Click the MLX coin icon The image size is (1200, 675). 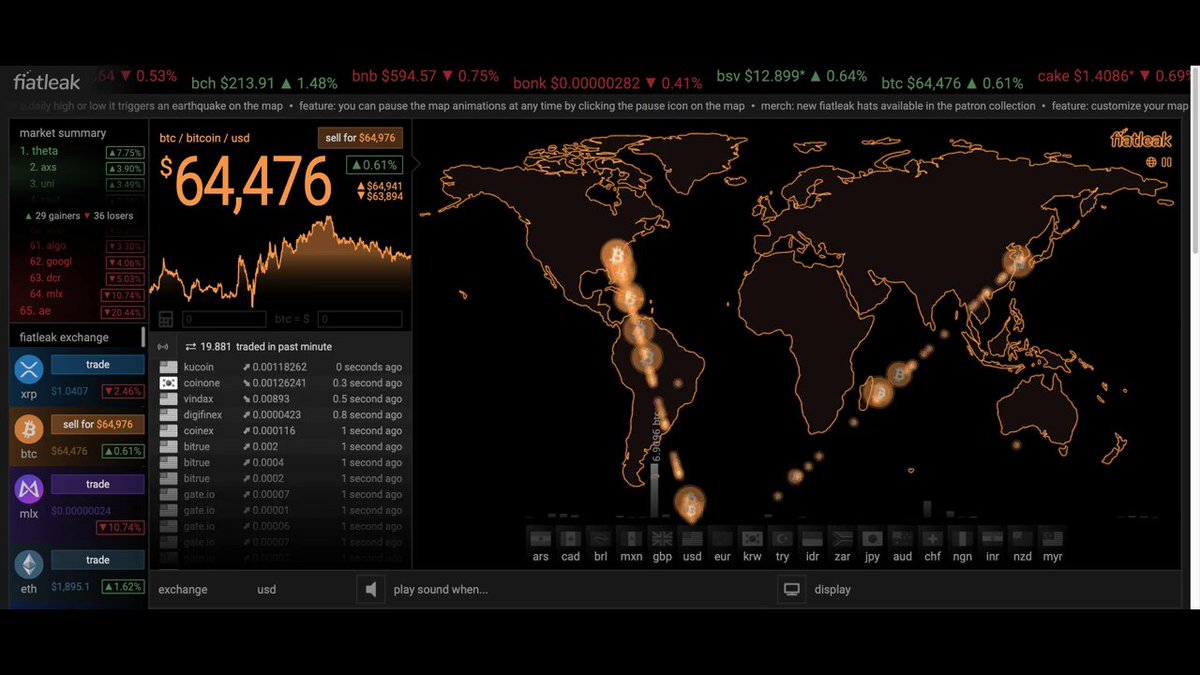tap(28, 489)
